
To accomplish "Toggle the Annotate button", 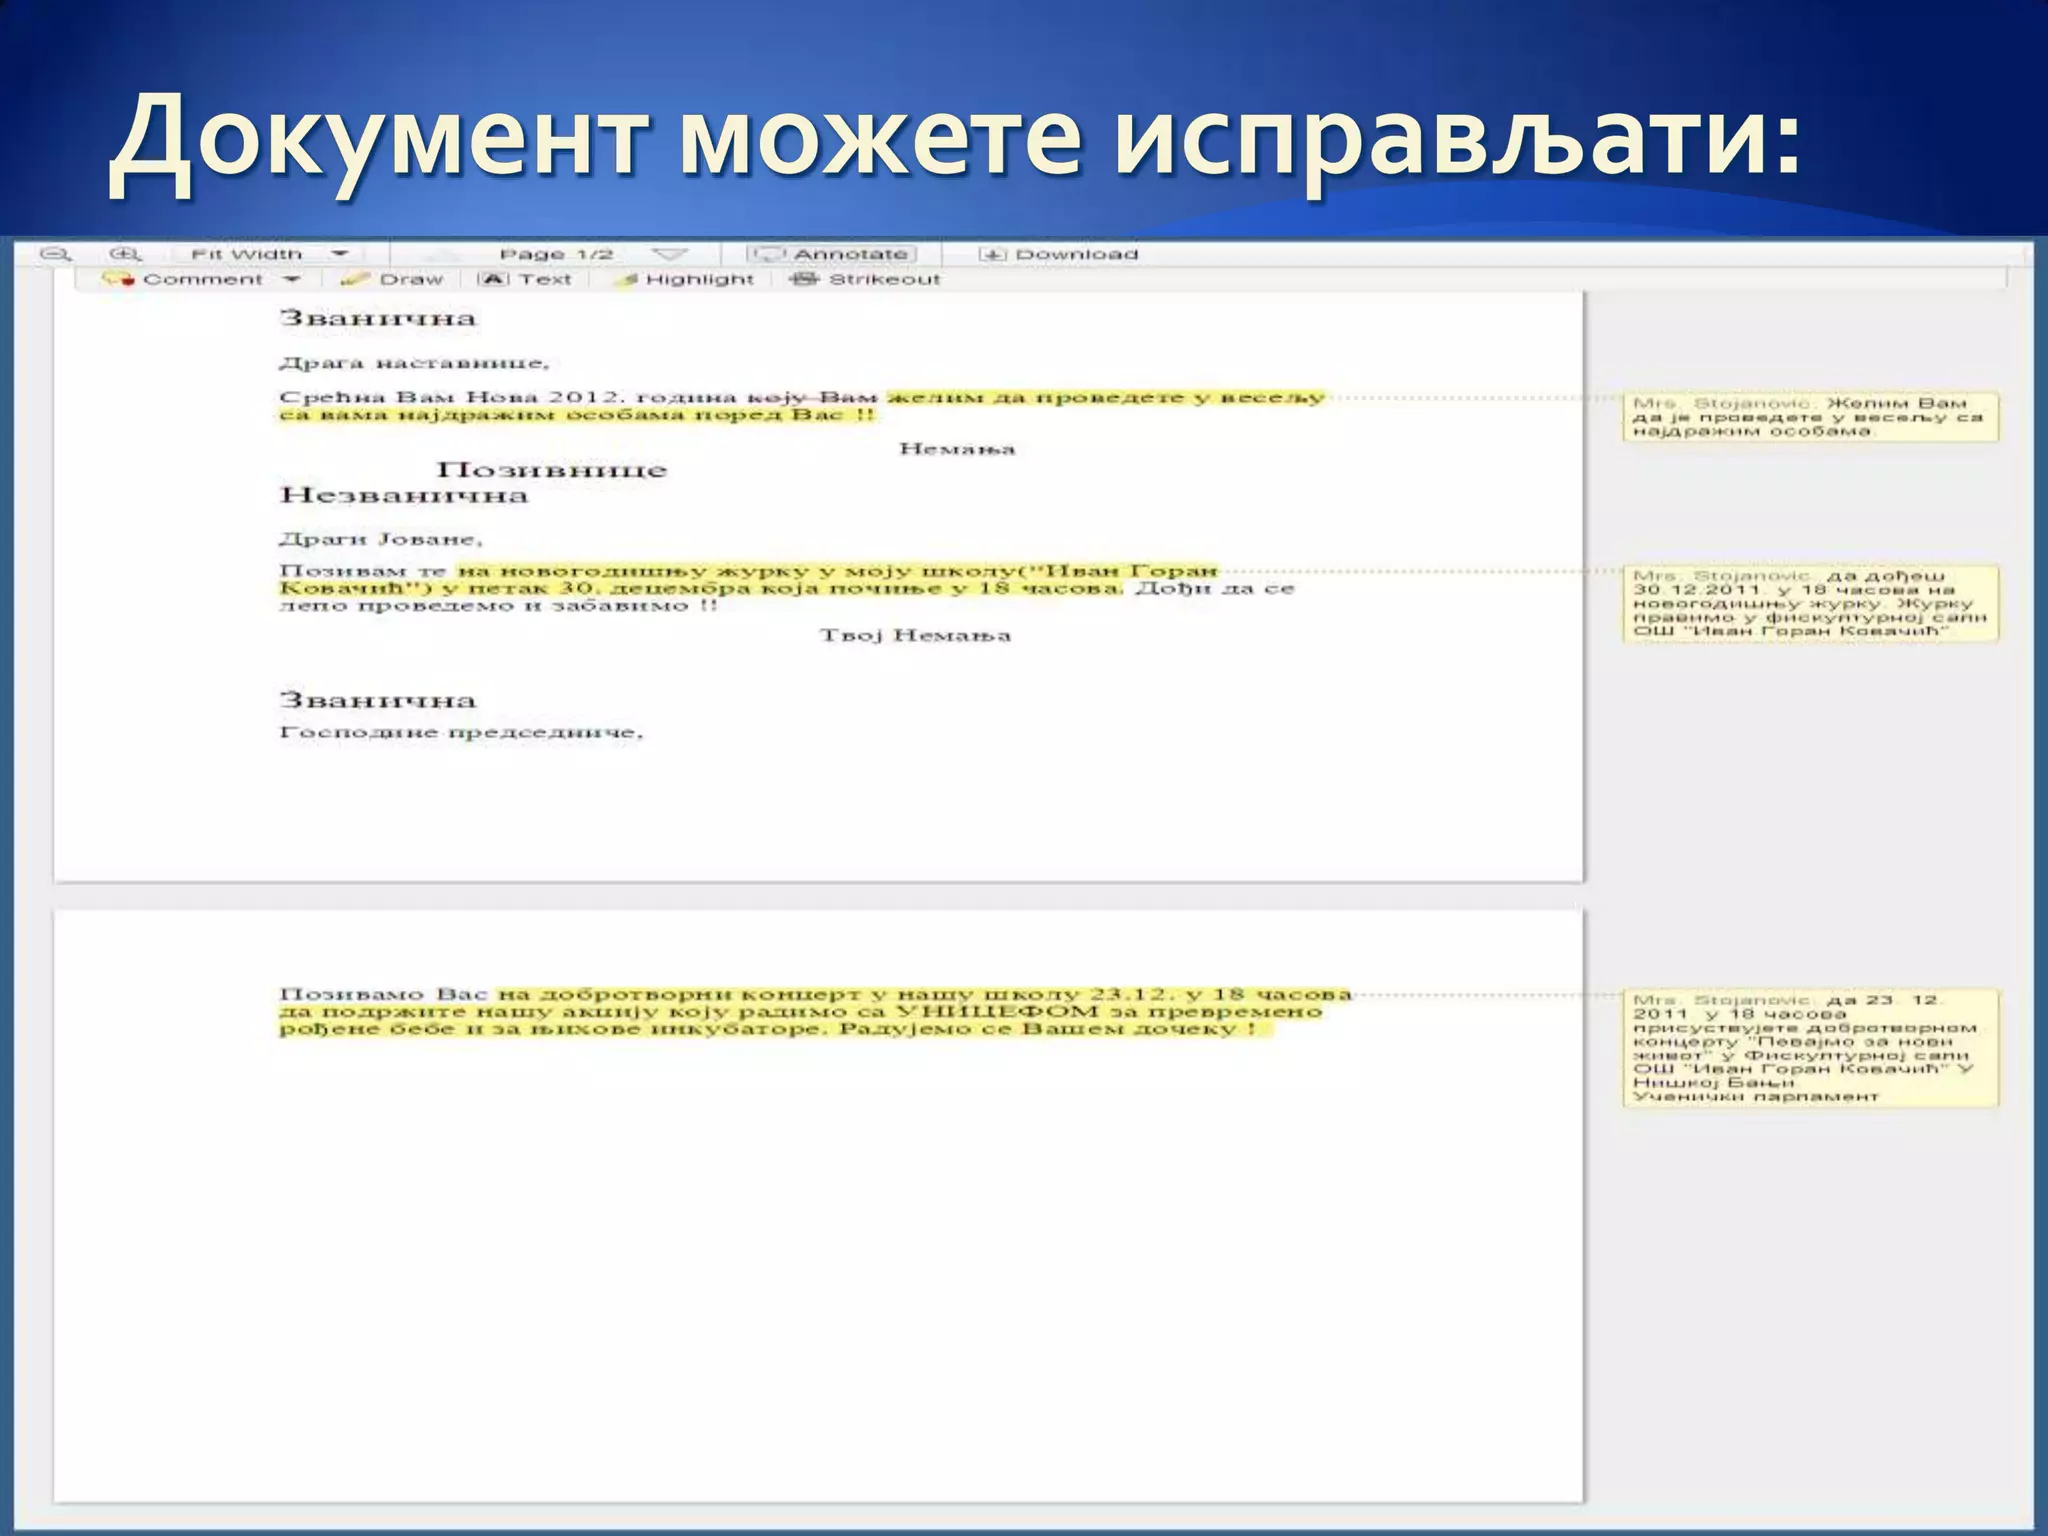I will click(832, 255).
